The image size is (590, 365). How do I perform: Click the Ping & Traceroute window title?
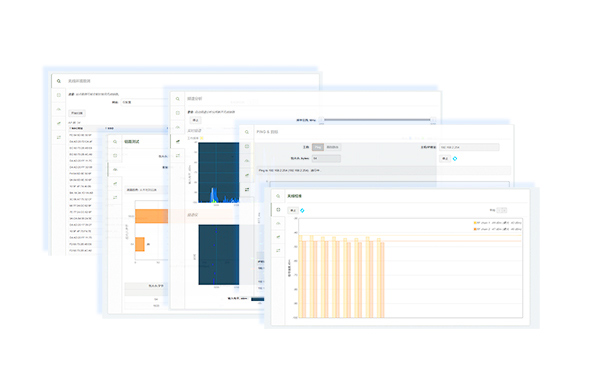(x=267, y=132)
